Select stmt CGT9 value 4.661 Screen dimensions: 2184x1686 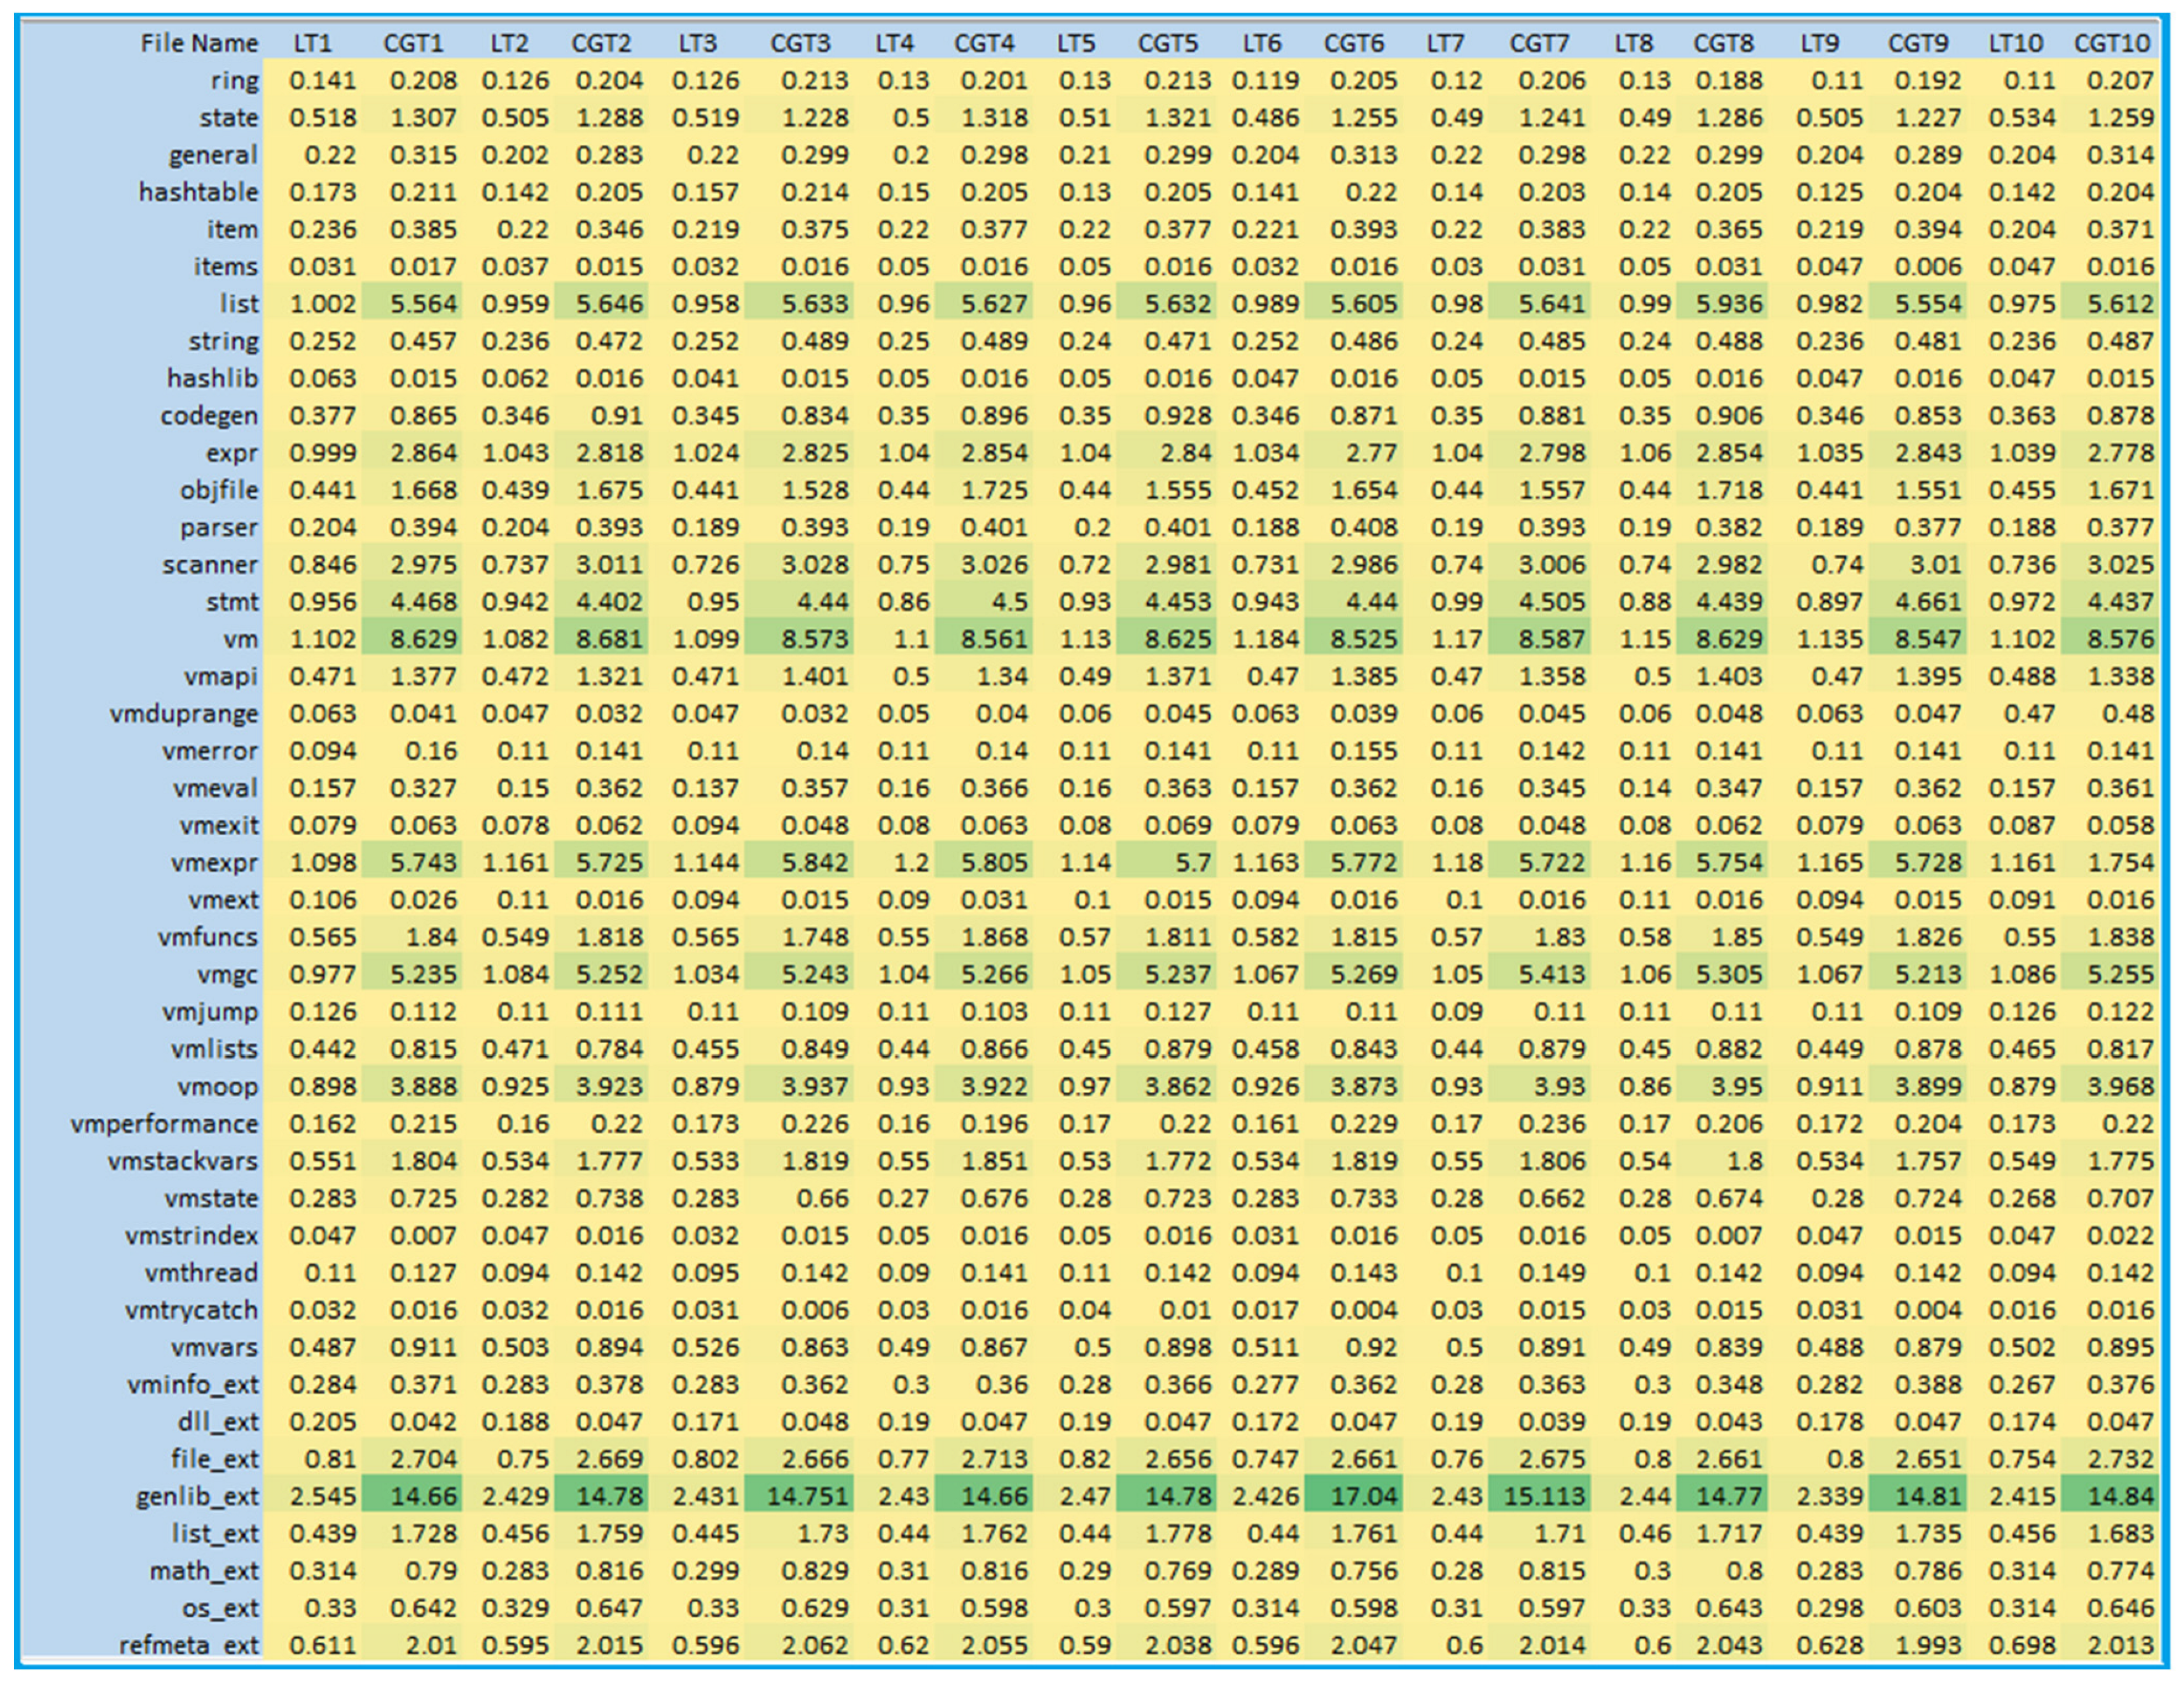coord(1927,602)
